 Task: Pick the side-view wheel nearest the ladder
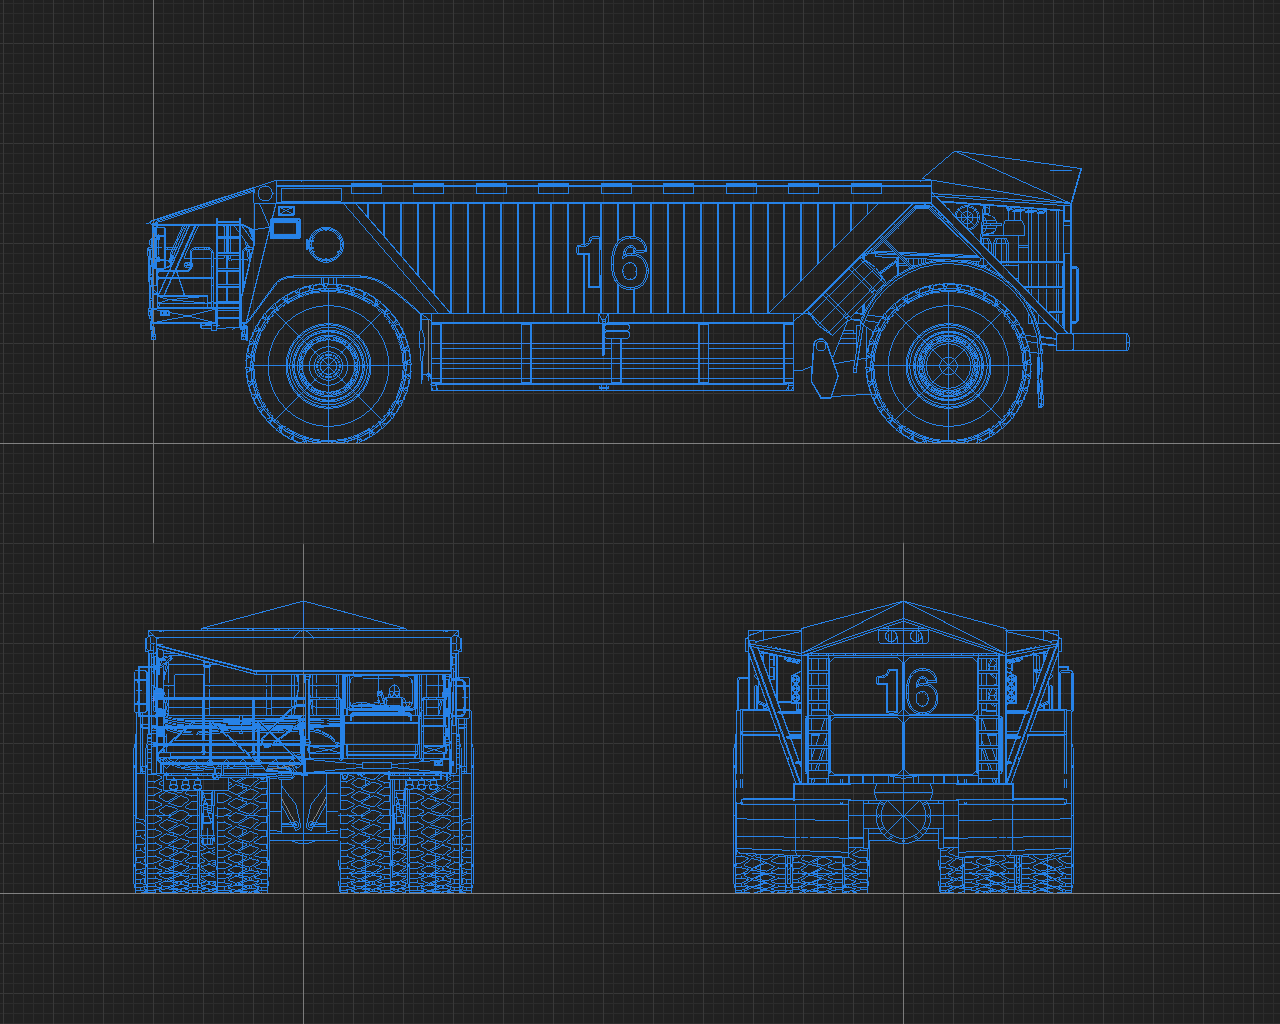pyautogui.click(x=329, y=362)
